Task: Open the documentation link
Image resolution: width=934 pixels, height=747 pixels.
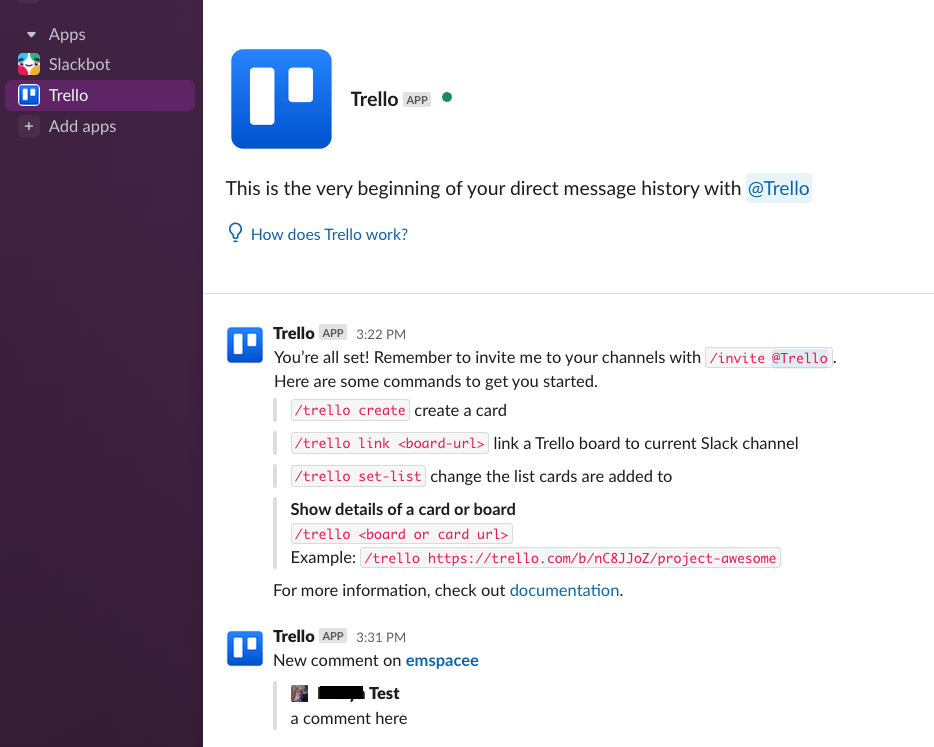Action: coord(564,590)
